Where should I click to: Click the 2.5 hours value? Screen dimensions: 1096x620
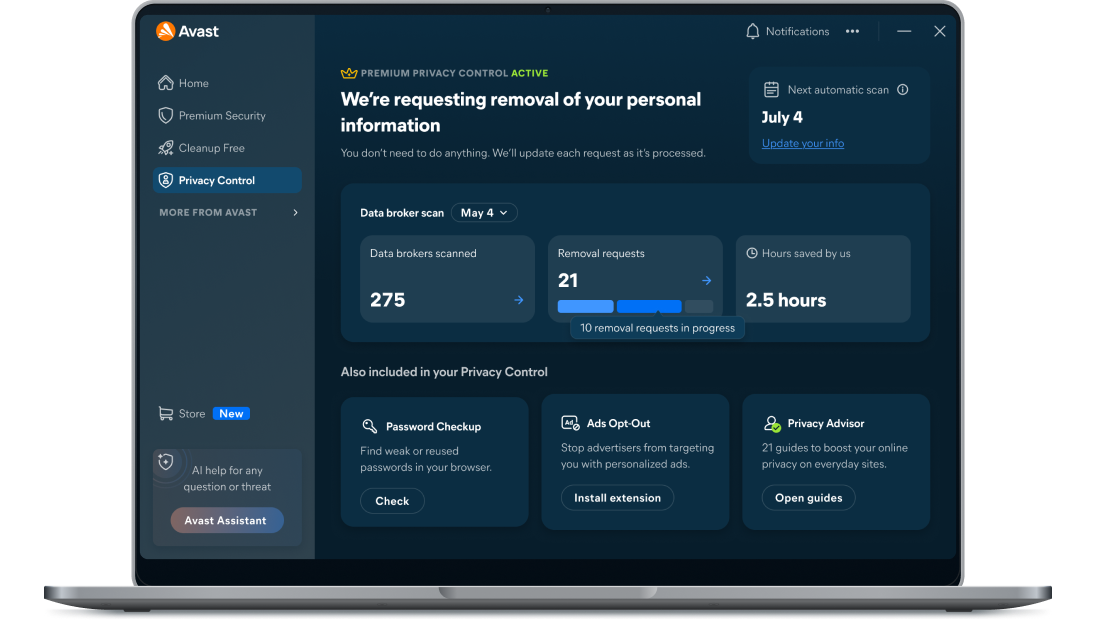786,300
